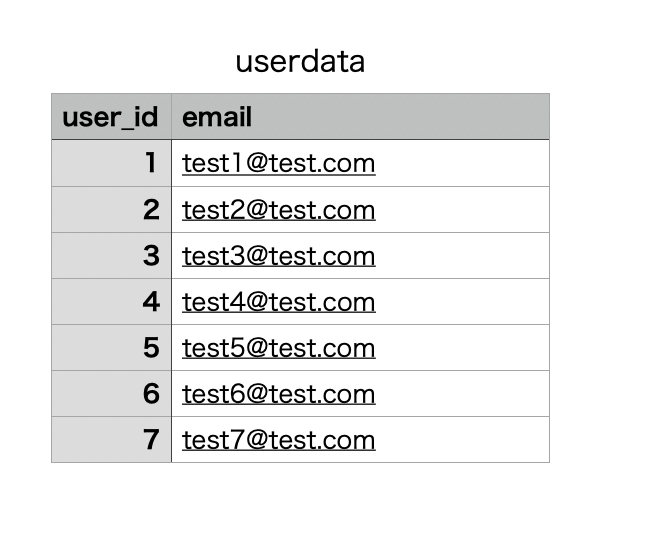Click the userdata table title
This screenshot has height=544, width=656.
point(300,62)
